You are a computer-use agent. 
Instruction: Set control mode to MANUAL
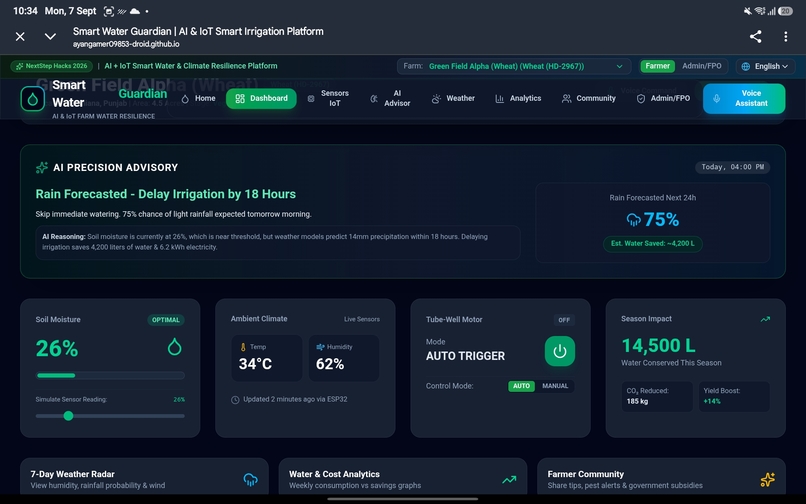pyautogui.click(x=555, y=386)
